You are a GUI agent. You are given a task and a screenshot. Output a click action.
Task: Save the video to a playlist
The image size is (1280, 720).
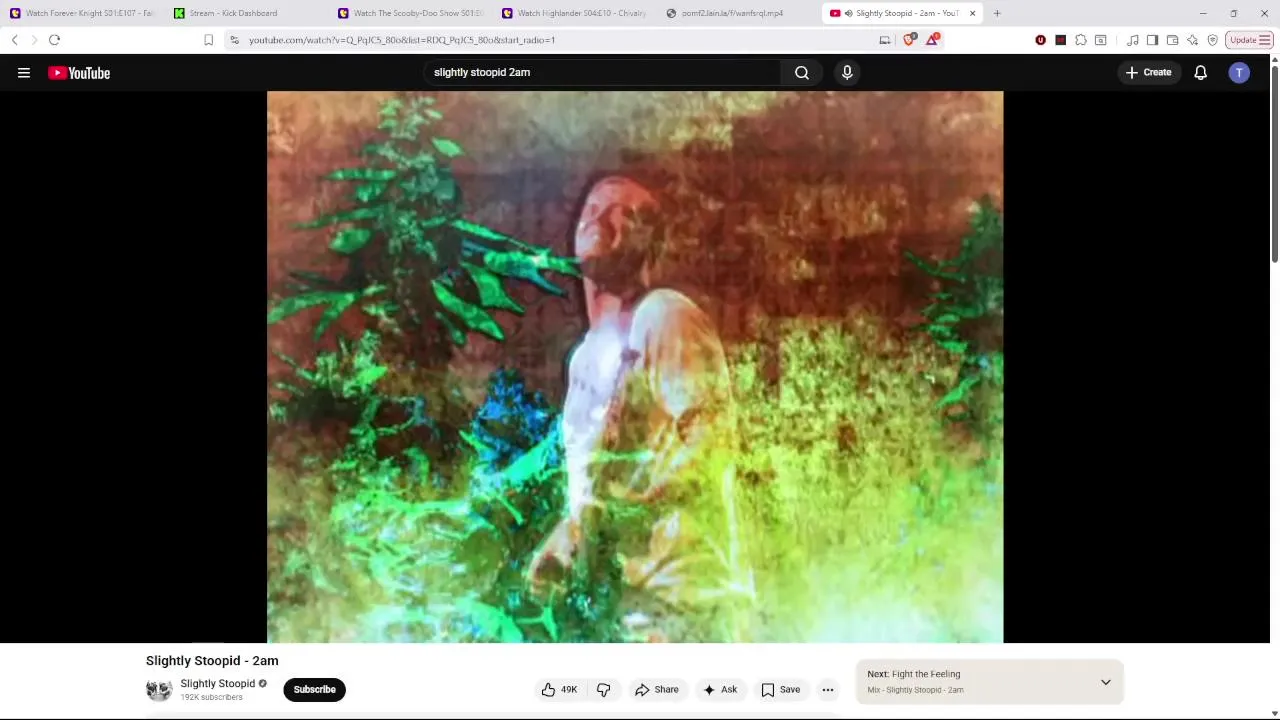(x=780, y=689)
